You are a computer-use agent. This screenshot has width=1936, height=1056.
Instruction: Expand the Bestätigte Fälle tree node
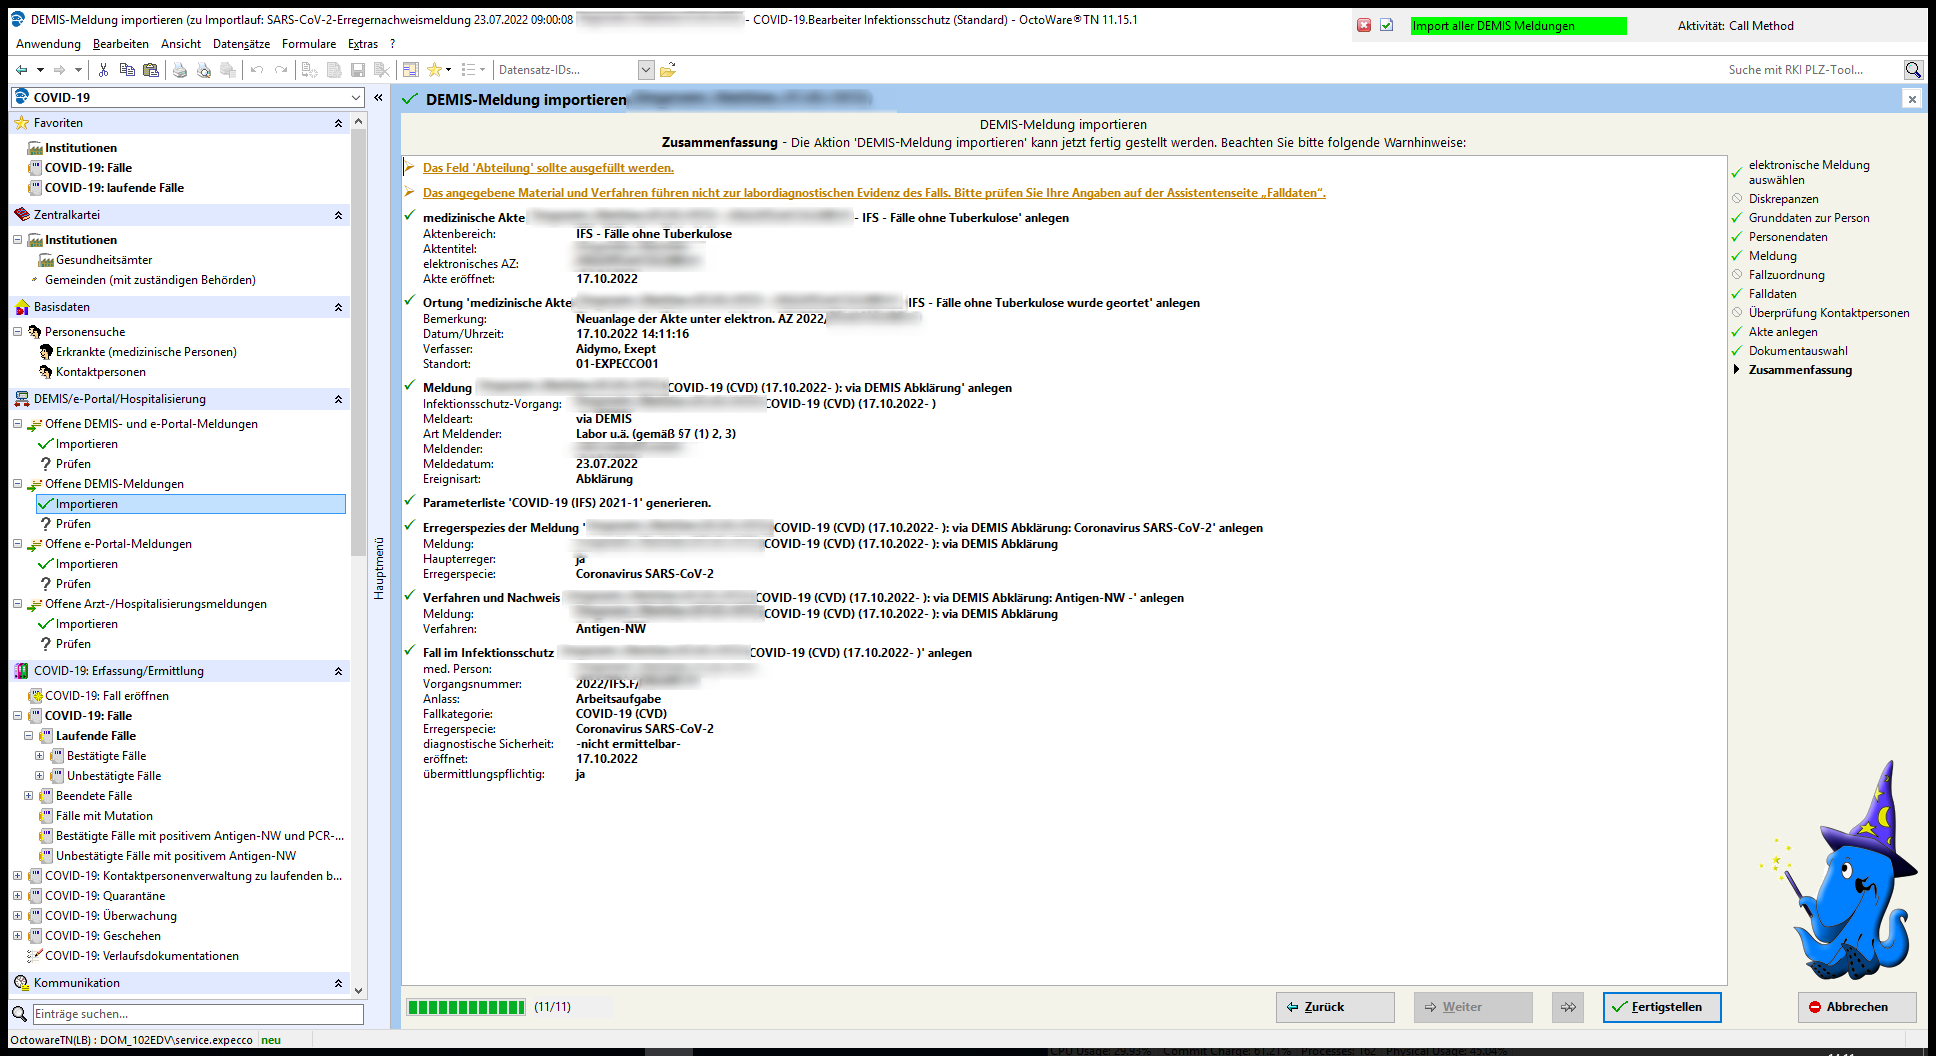(x=40, y=756)
